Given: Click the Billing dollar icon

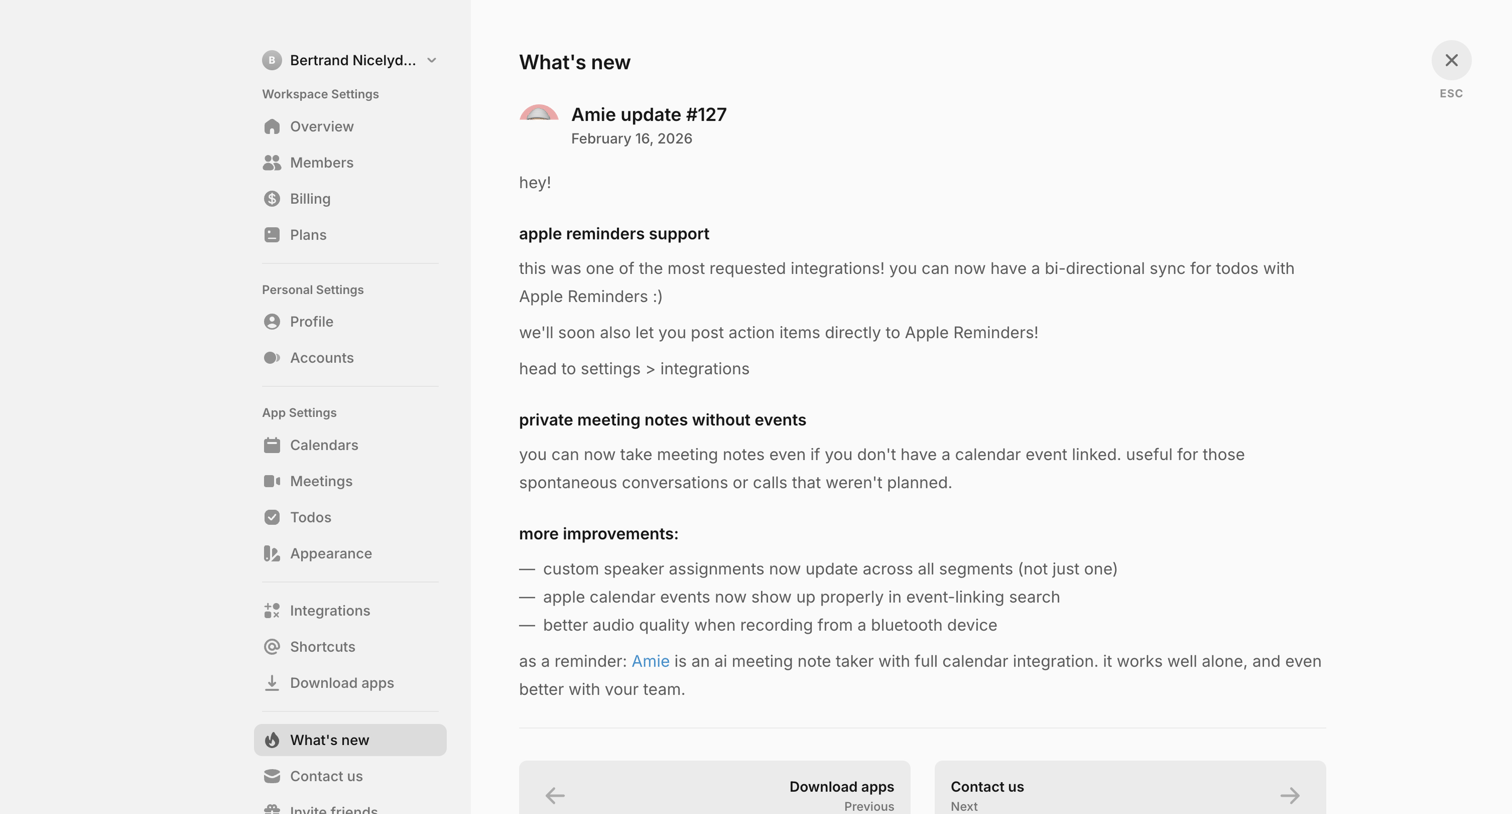Looking at the screenshot, I should tap(272, 199).
